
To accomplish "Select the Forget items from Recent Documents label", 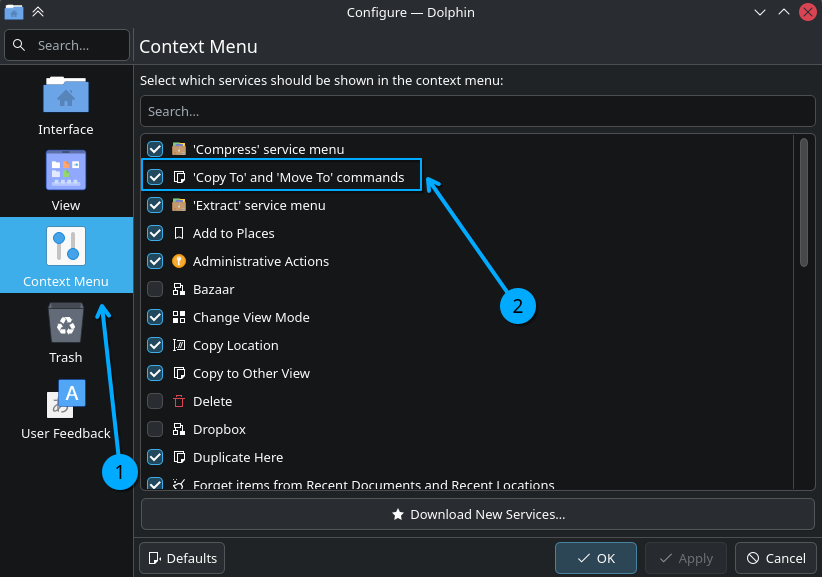I will point(373,484).
